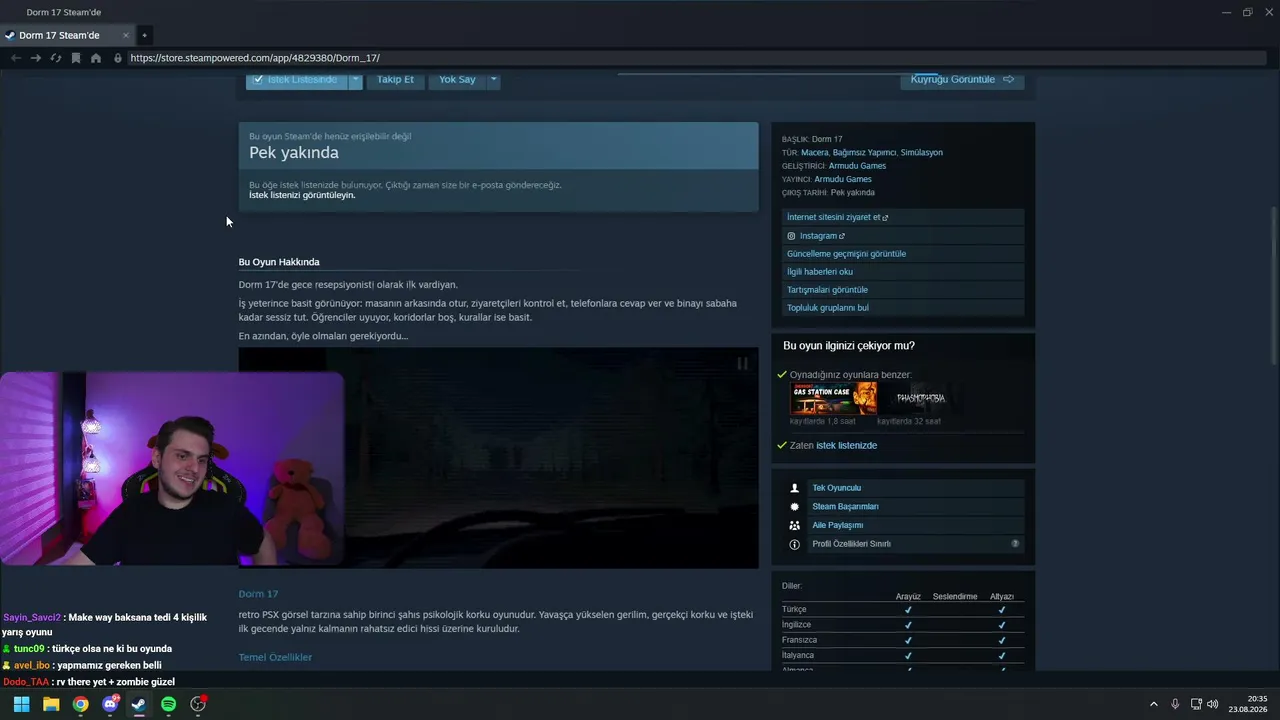Open File Explorer from the taskbar
This screenshot has height=720, width=1280.
(x=51, y=704)
